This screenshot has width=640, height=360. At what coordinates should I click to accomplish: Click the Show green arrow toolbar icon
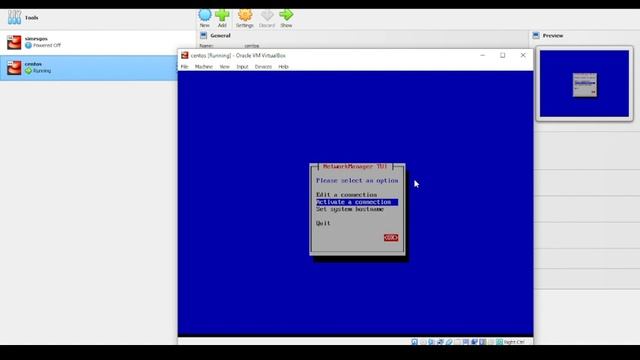pos(286,15)
